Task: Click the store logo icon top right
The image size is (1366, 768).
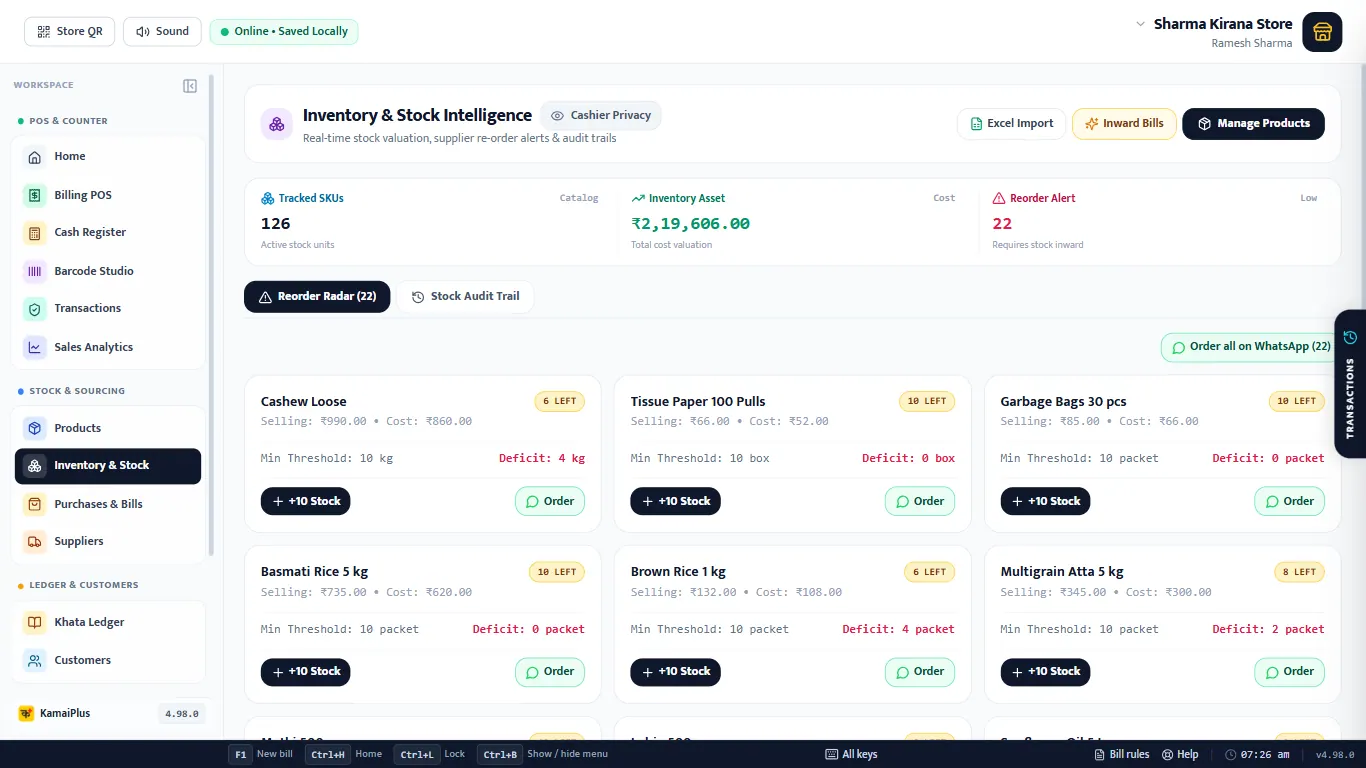Action: 1322,32
